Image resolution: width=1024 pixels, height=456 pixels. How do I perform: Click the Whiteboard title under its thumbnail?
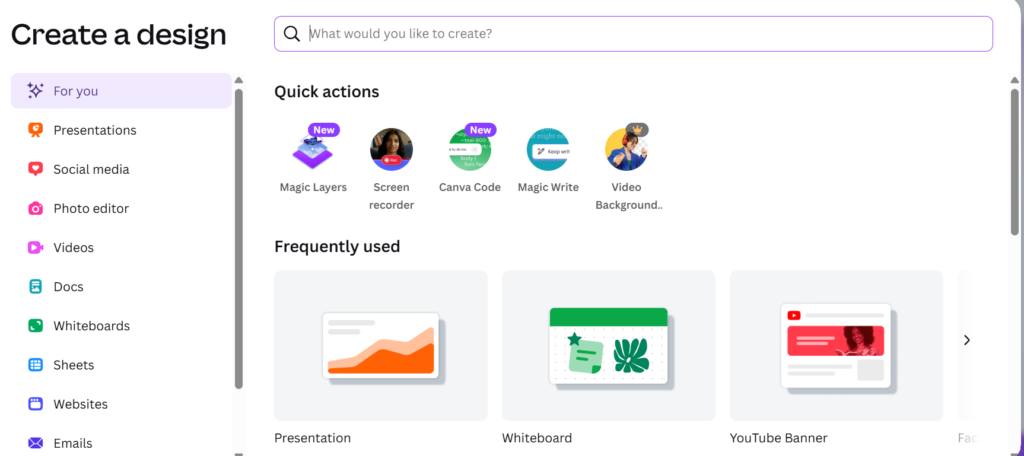pos(537,438)
